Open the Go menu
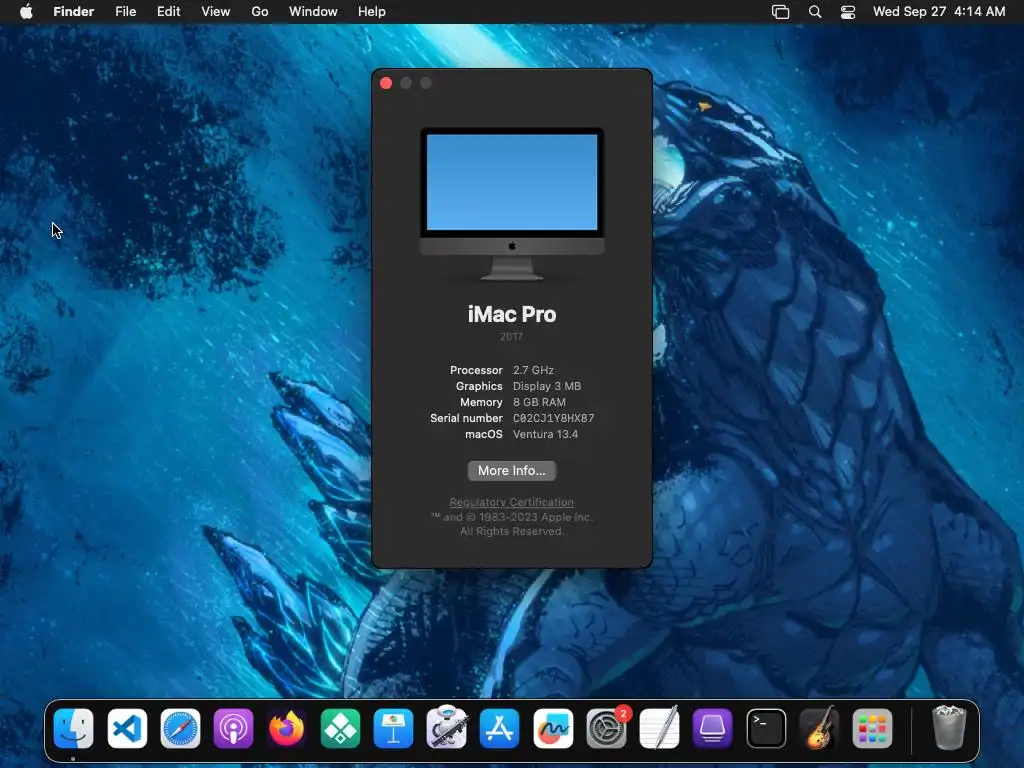 point(260,12)
